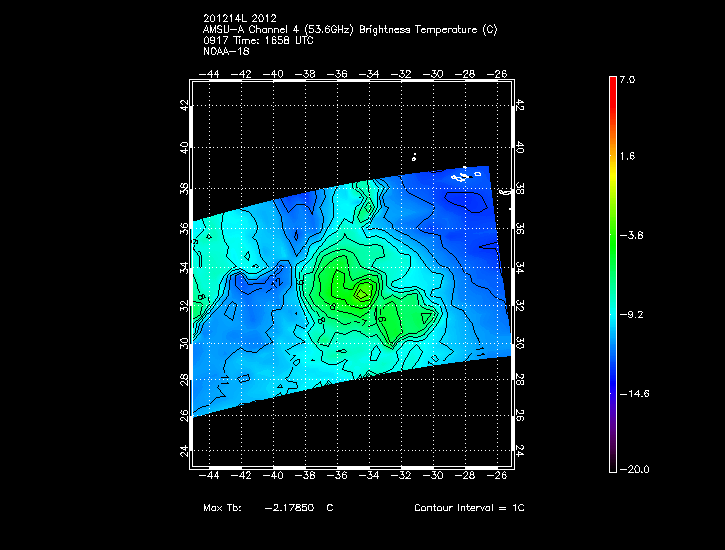The width and height of the screenshot is (725, 550).
Task: Click the Contour Interval = 1C text
Action: 469,509
